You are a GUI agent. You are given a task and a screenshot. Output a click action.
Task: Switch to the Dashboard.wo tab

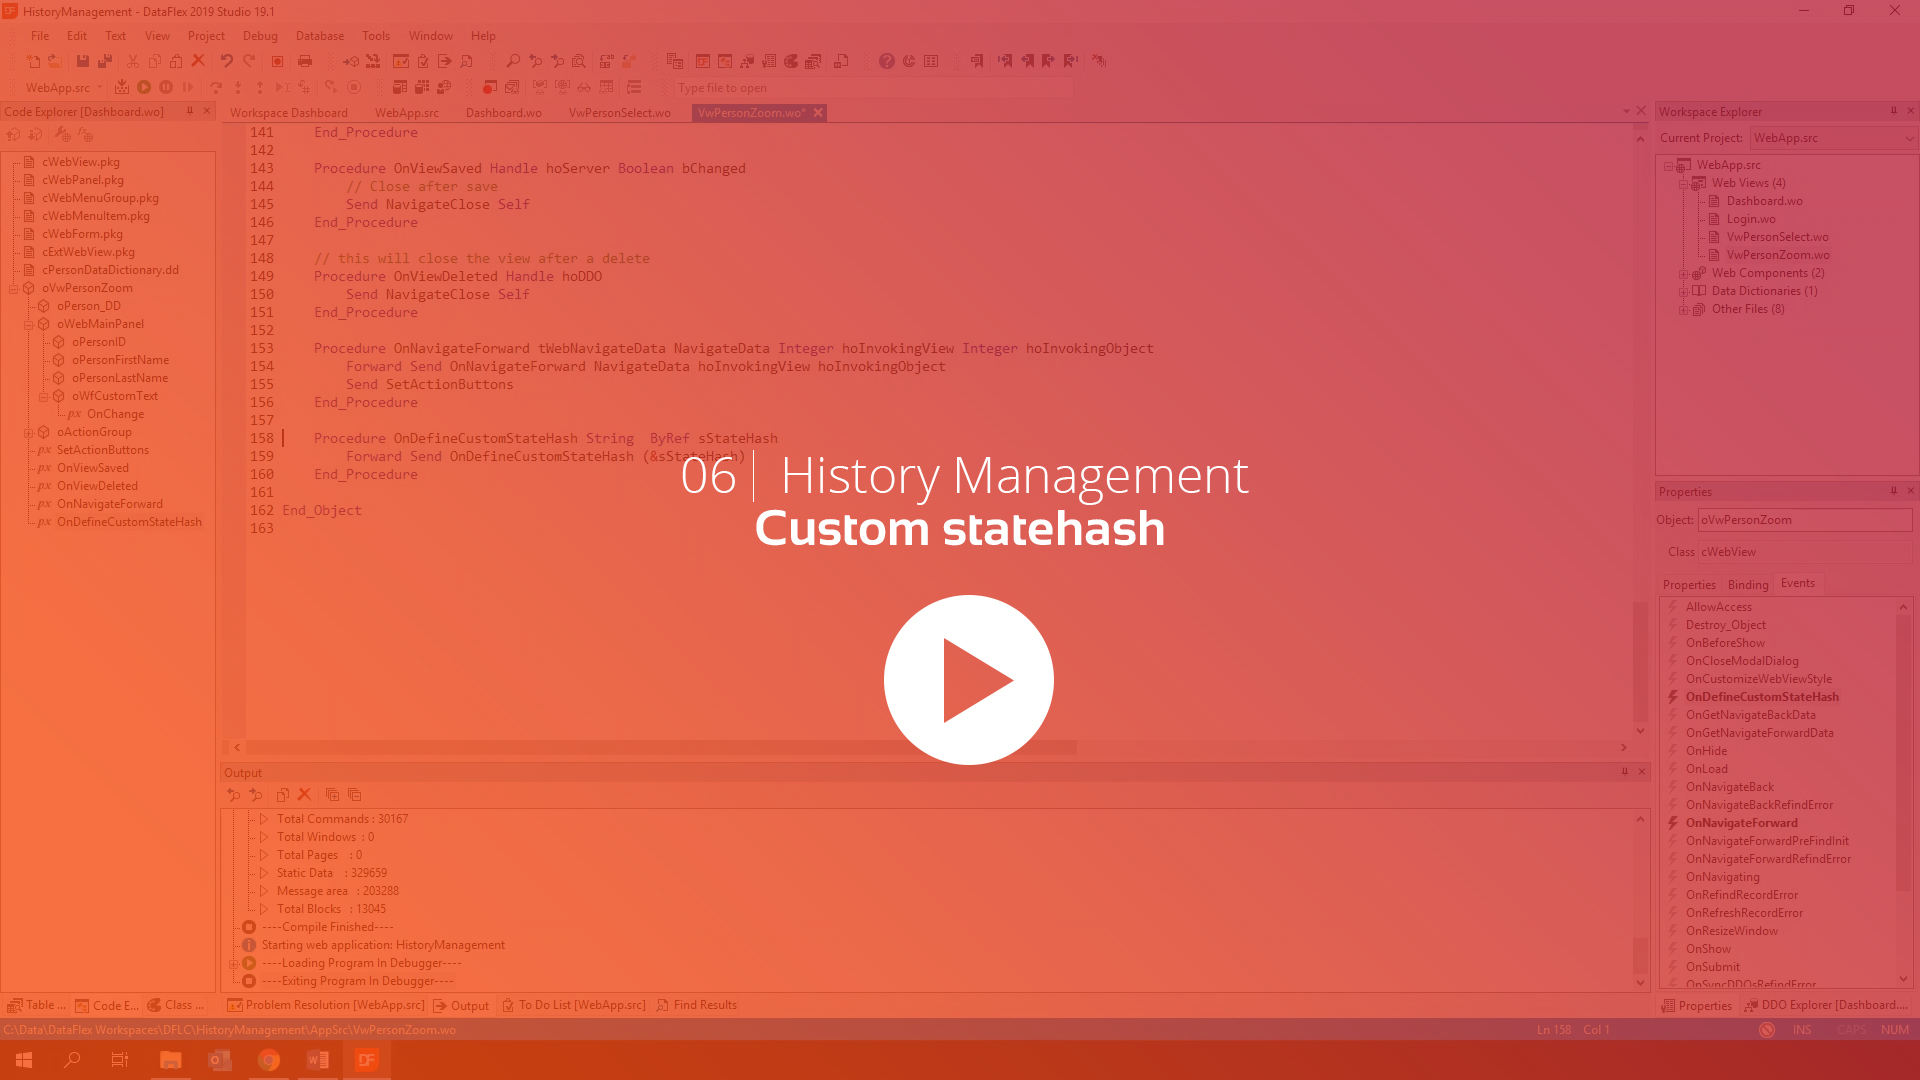[x=503, y=112]
